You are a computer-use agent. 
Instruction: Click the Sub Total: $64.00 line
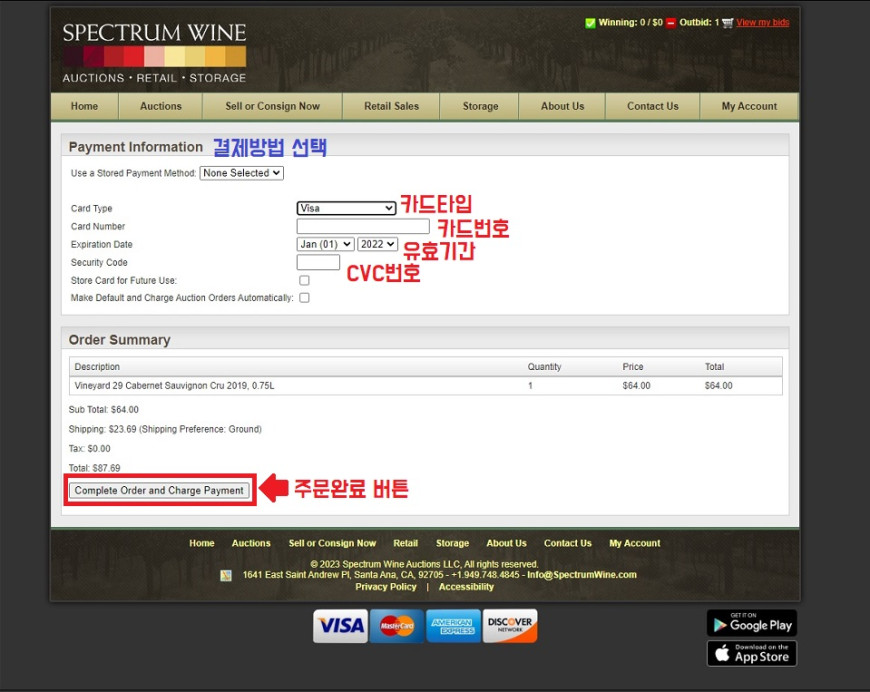click(x=104, y=410)
